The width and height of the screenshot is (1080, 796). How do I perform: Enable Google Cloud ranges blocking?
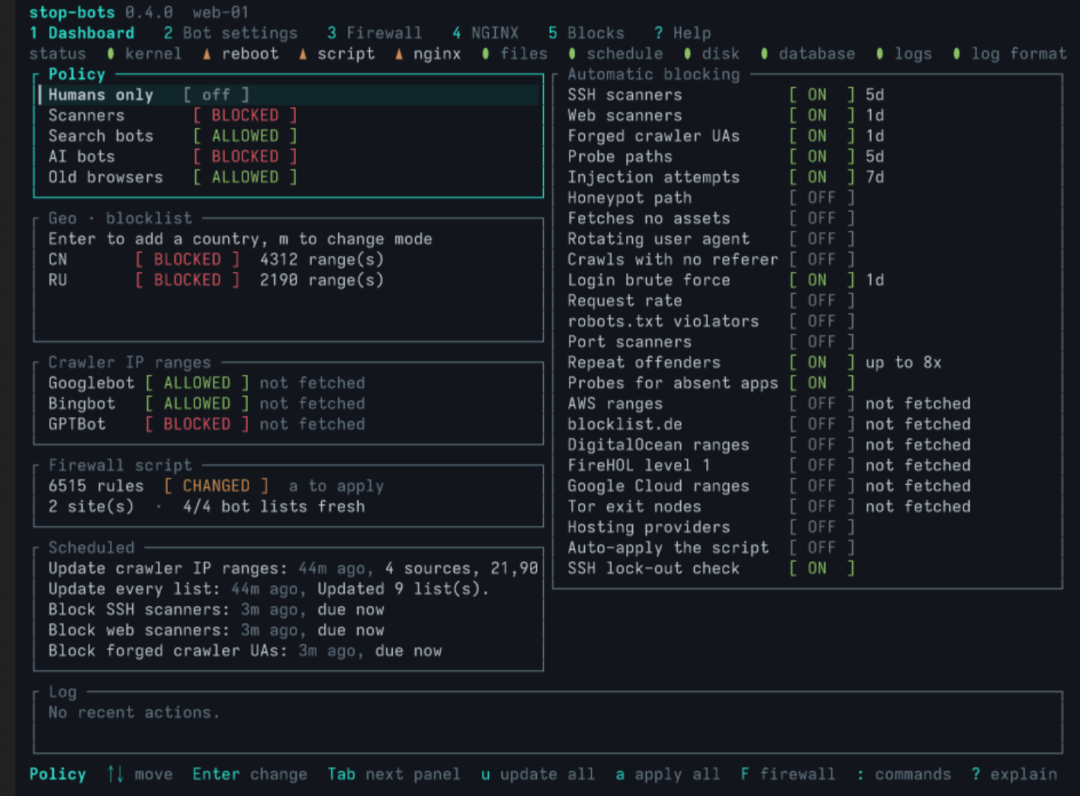pos(822,486)
